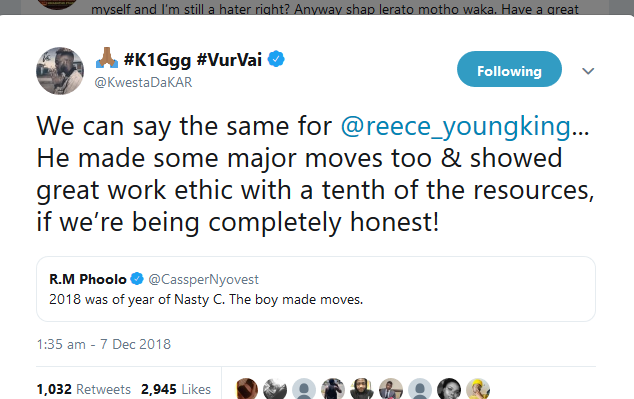Screen dimensions: 634x399
Task: Open the @KwestaDaKAR handle
Action: (x=143, y=82)
